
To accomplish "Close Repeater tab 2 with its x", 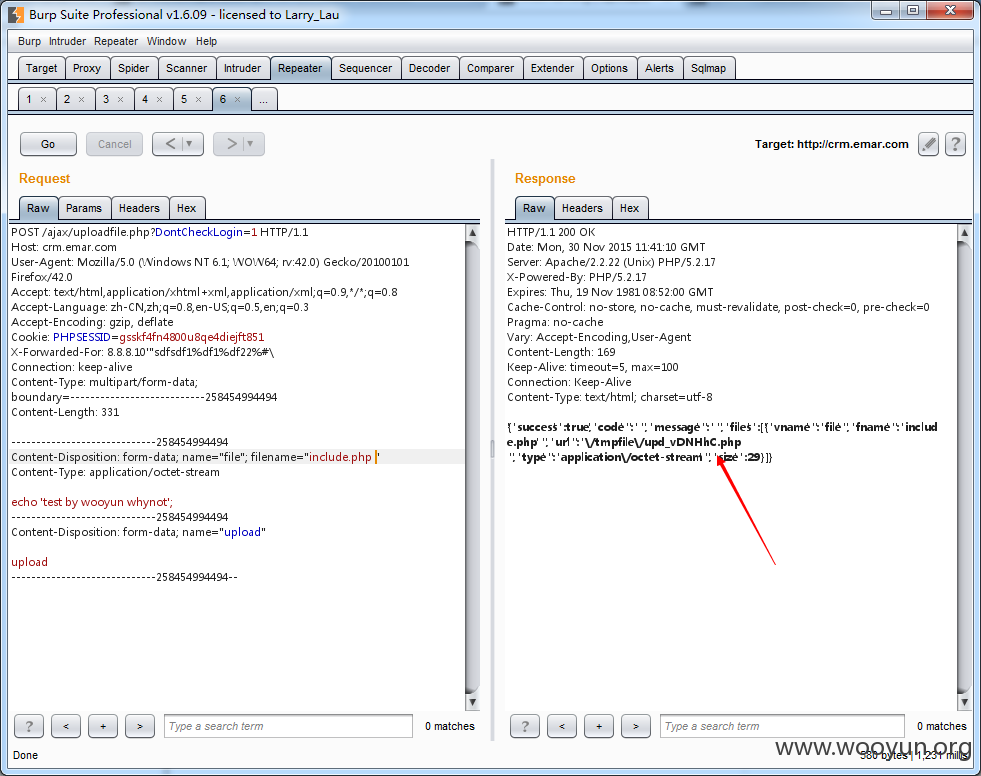I will click(x=81, y=100).
